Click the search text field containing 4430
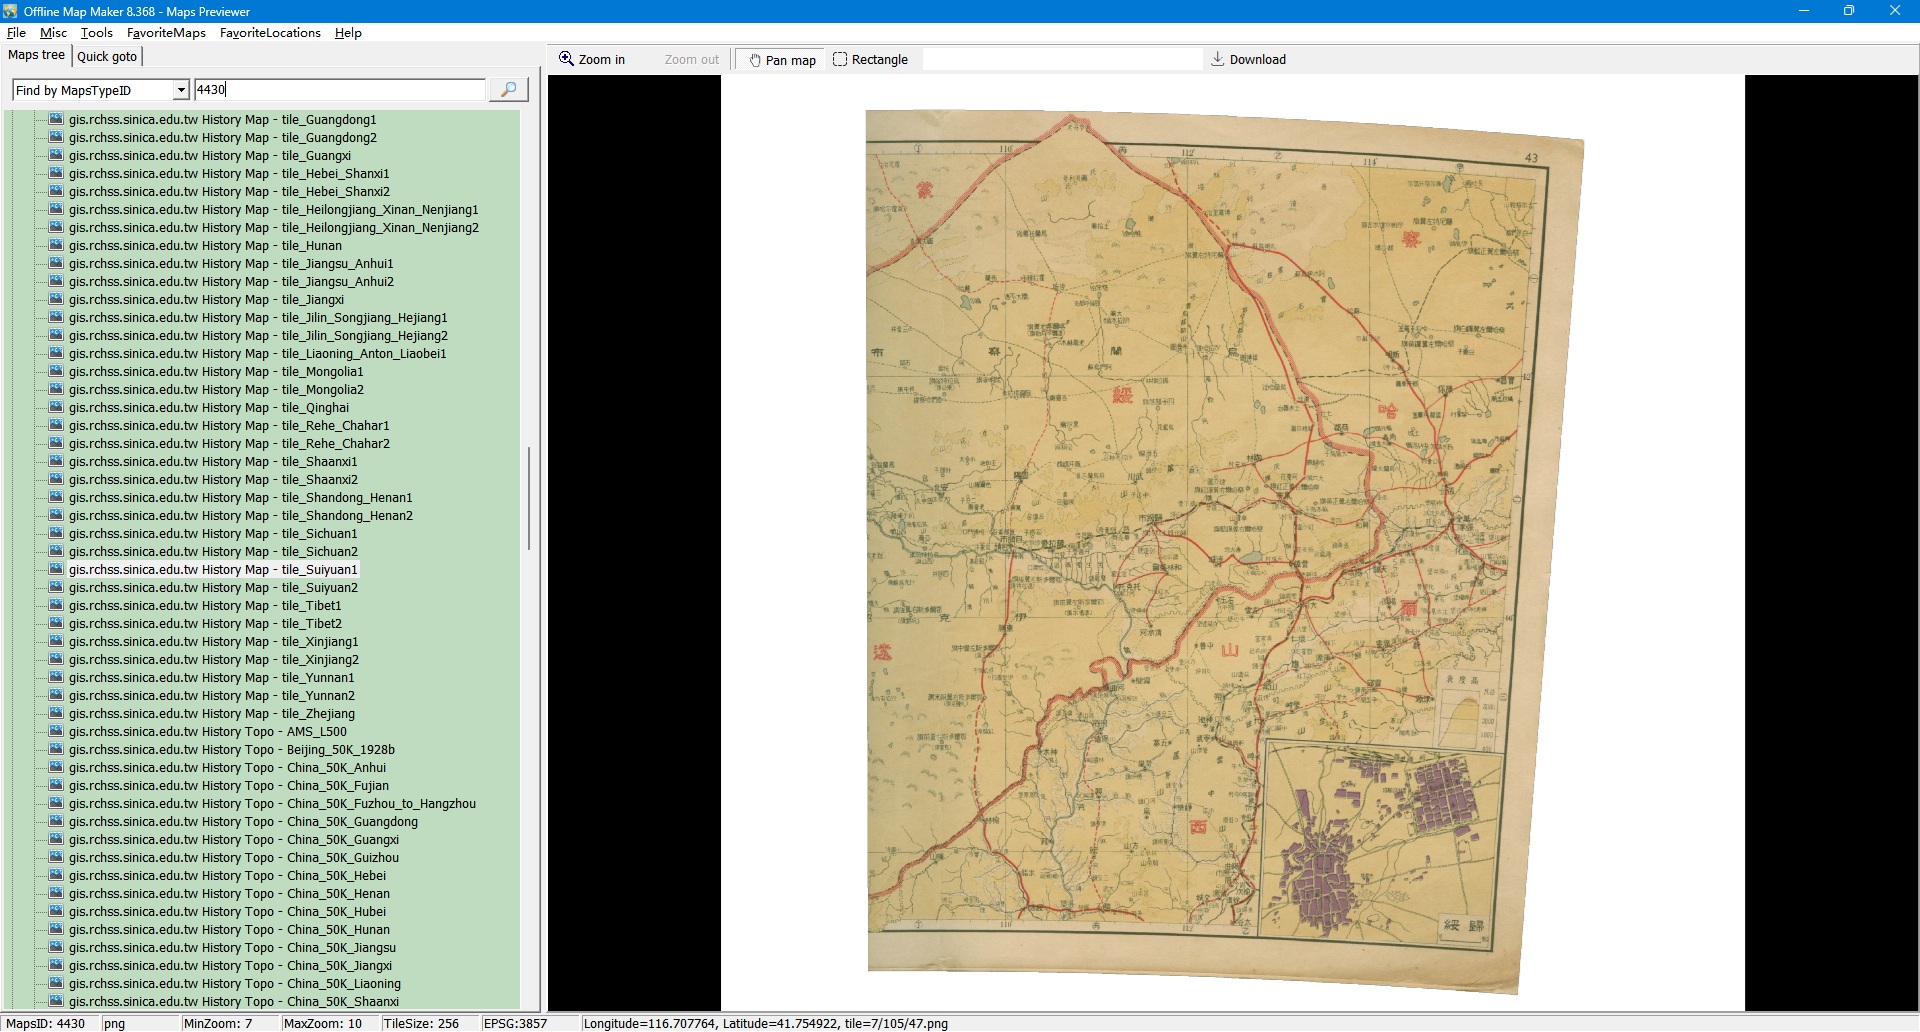 click(340, 90)
